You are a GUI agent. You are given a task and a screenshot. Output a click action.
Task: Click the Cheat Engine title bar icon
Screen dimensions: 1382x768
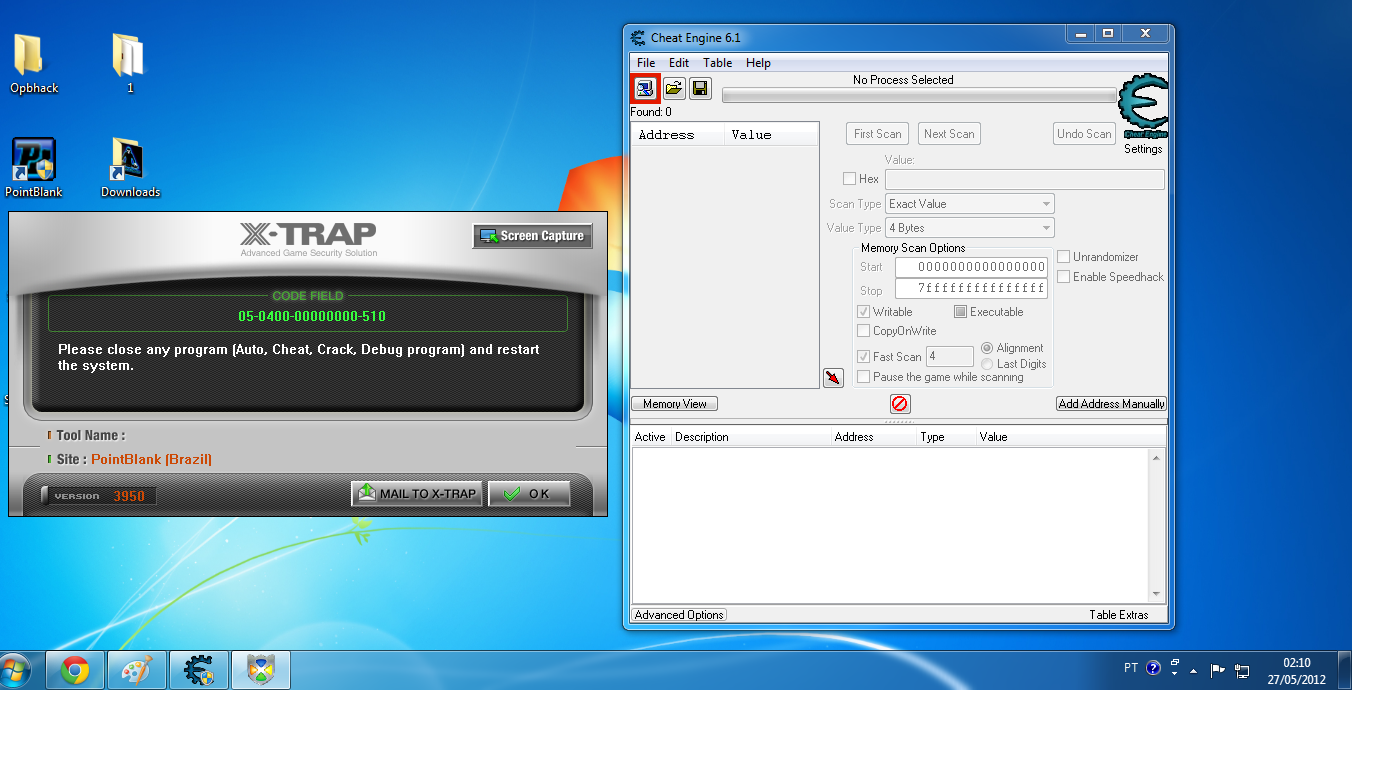pos(638,38)
